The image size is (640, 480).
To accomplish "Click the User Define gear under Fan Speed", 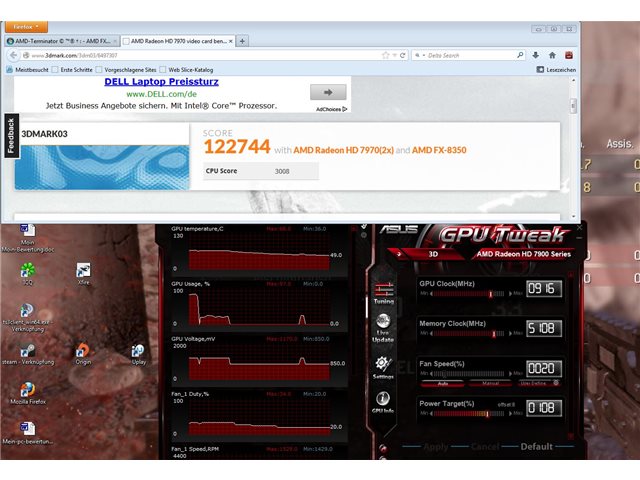I will (x=556, y=383).
